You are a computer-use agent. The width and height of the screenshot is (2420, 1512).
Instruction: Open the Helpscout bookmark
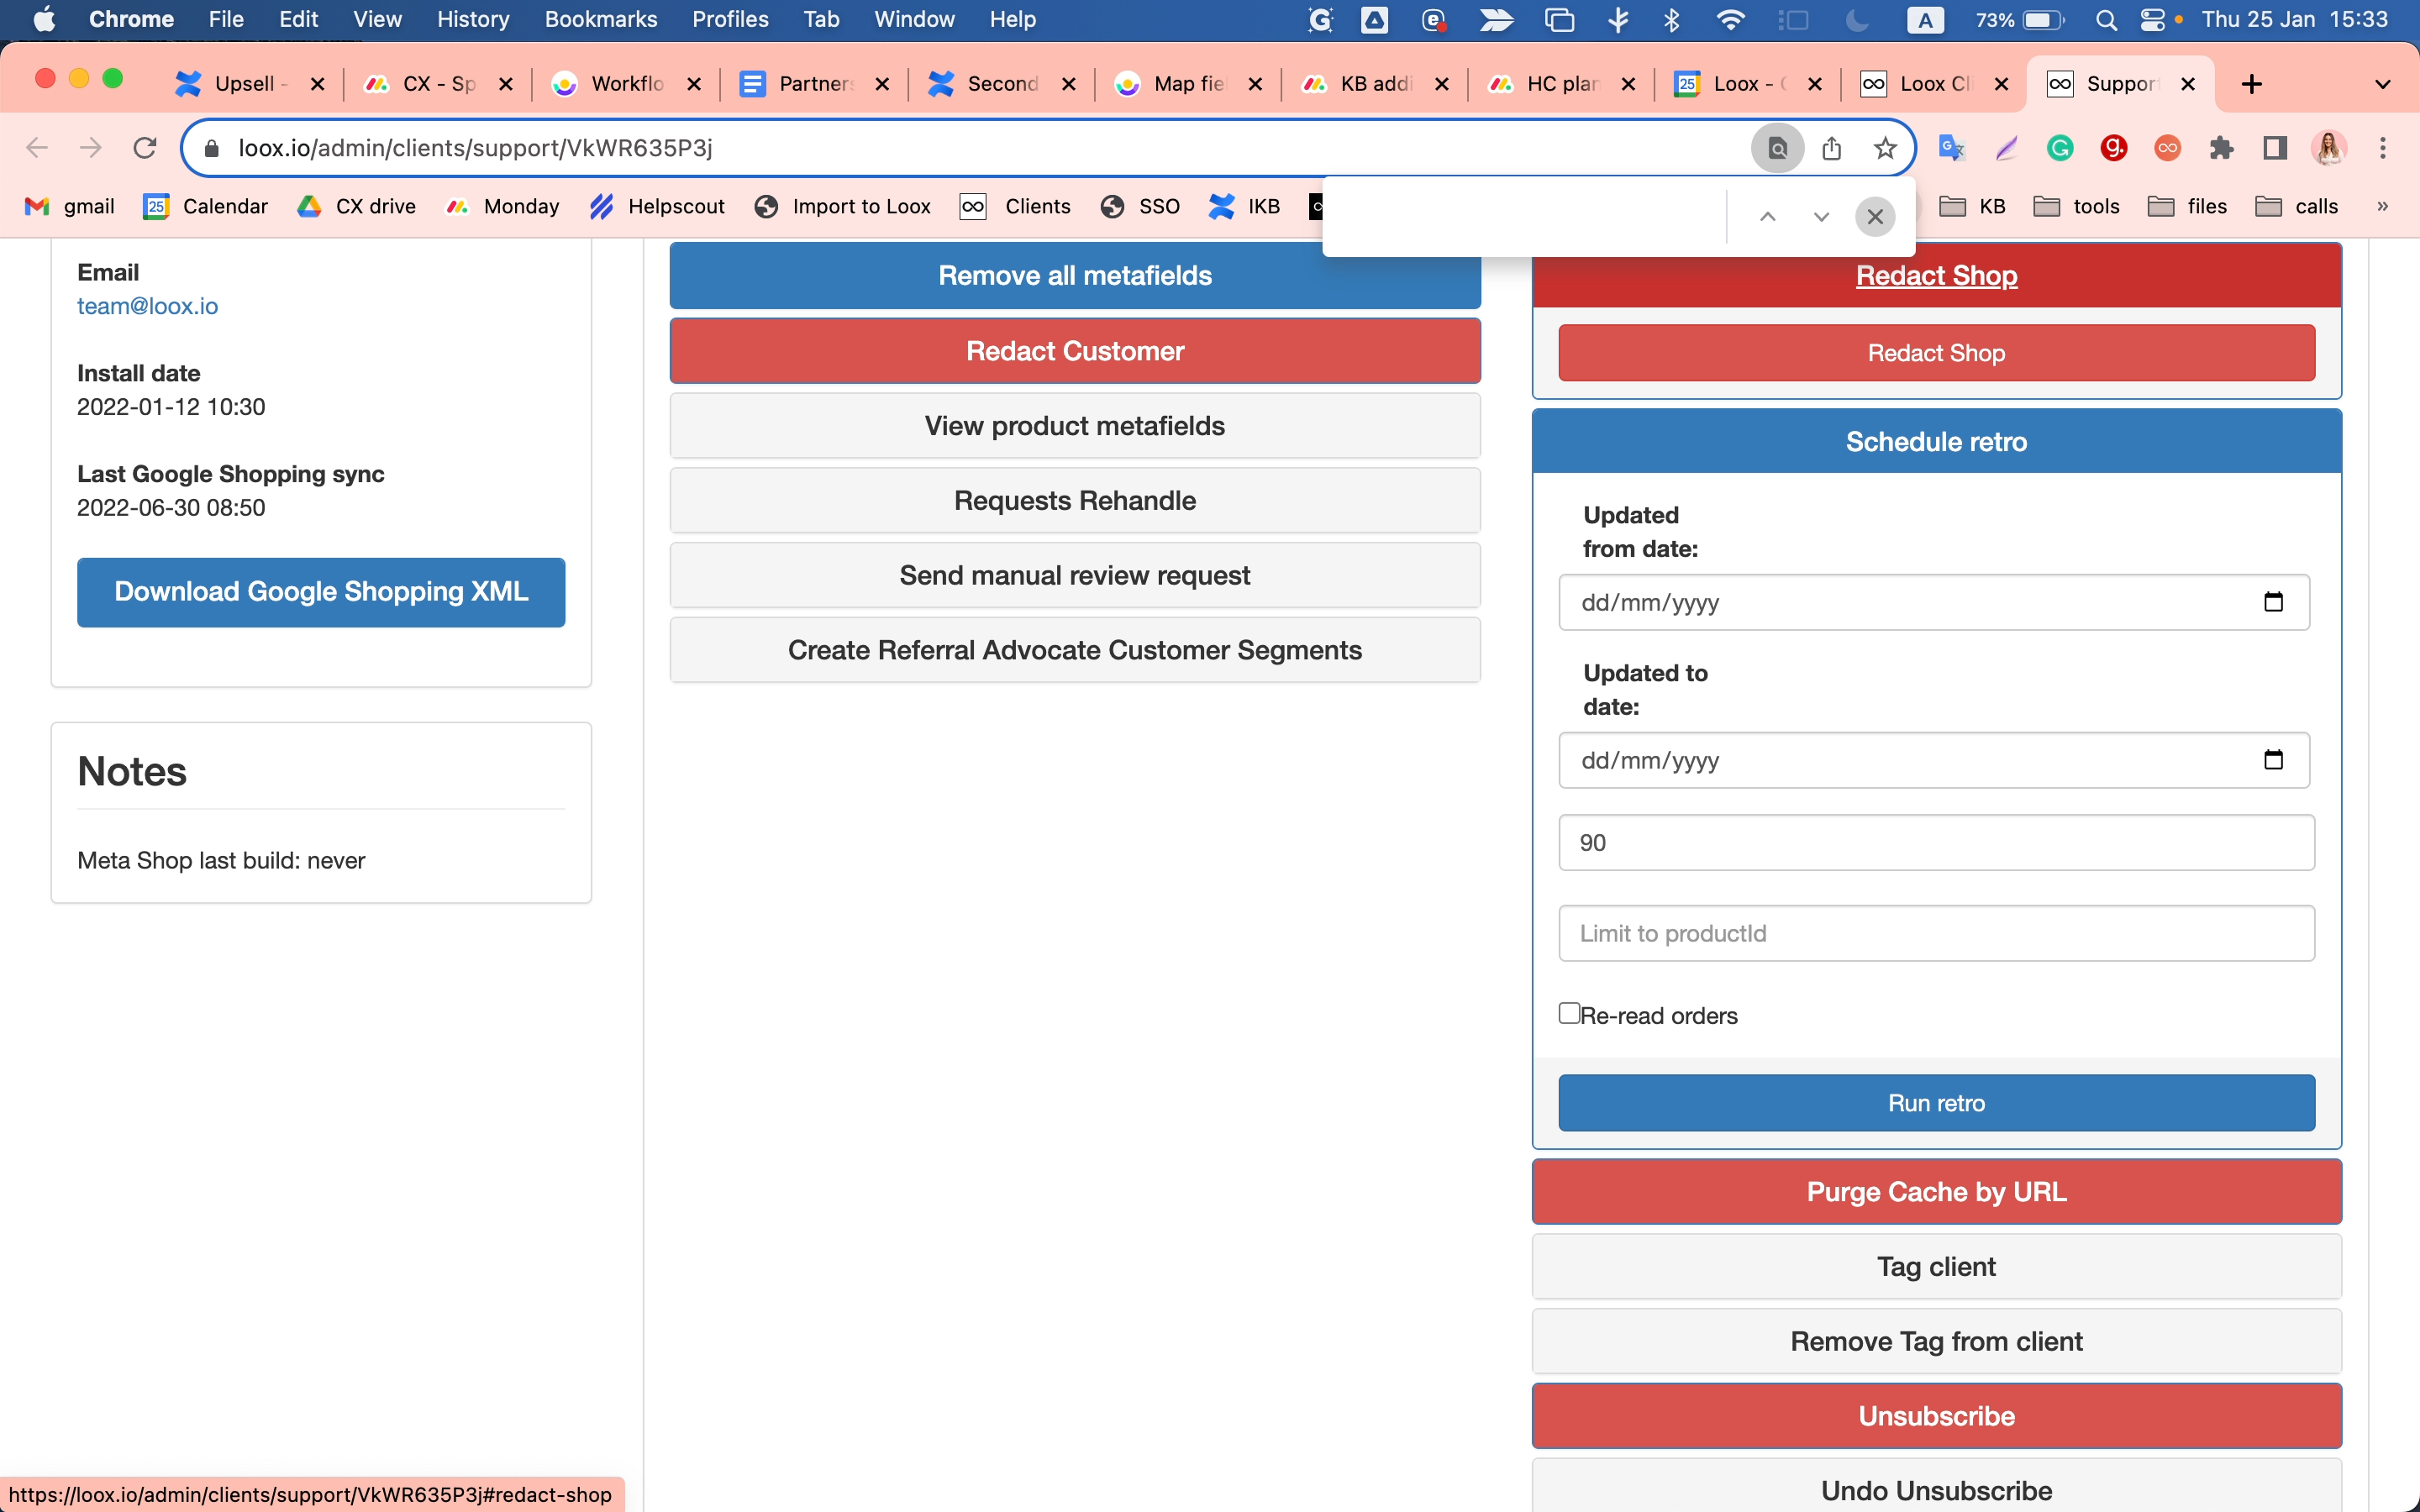[x=657, y=206]
